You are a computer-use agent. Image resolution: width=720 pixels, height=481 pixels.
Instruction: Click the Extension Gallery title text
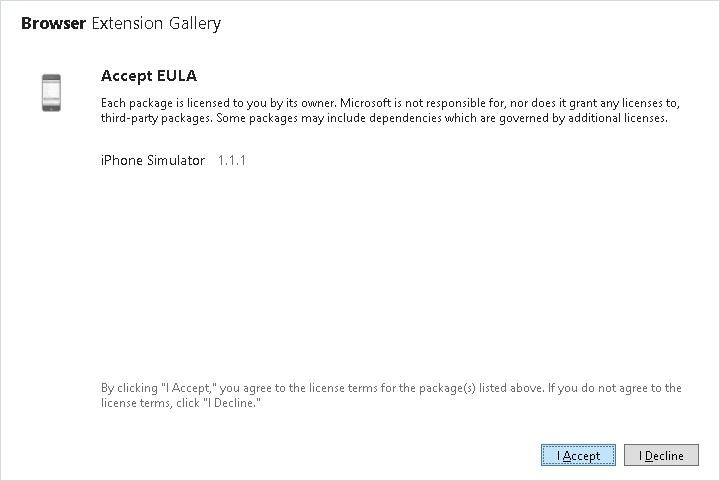(x=156, y=23)
